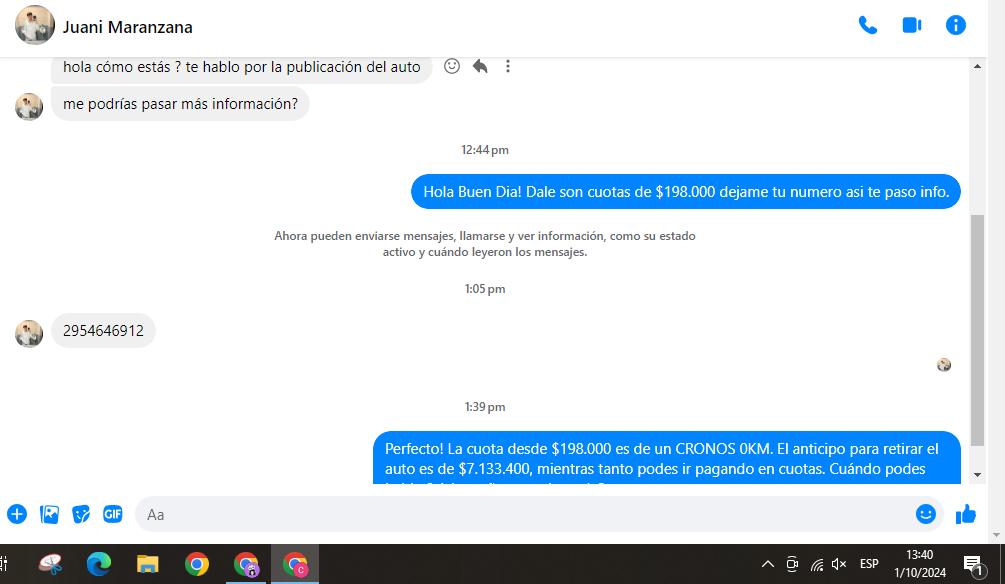Click the Meet Now tray icon
This screenshot has width=1005, height=584.
click(x=792, y=564)
